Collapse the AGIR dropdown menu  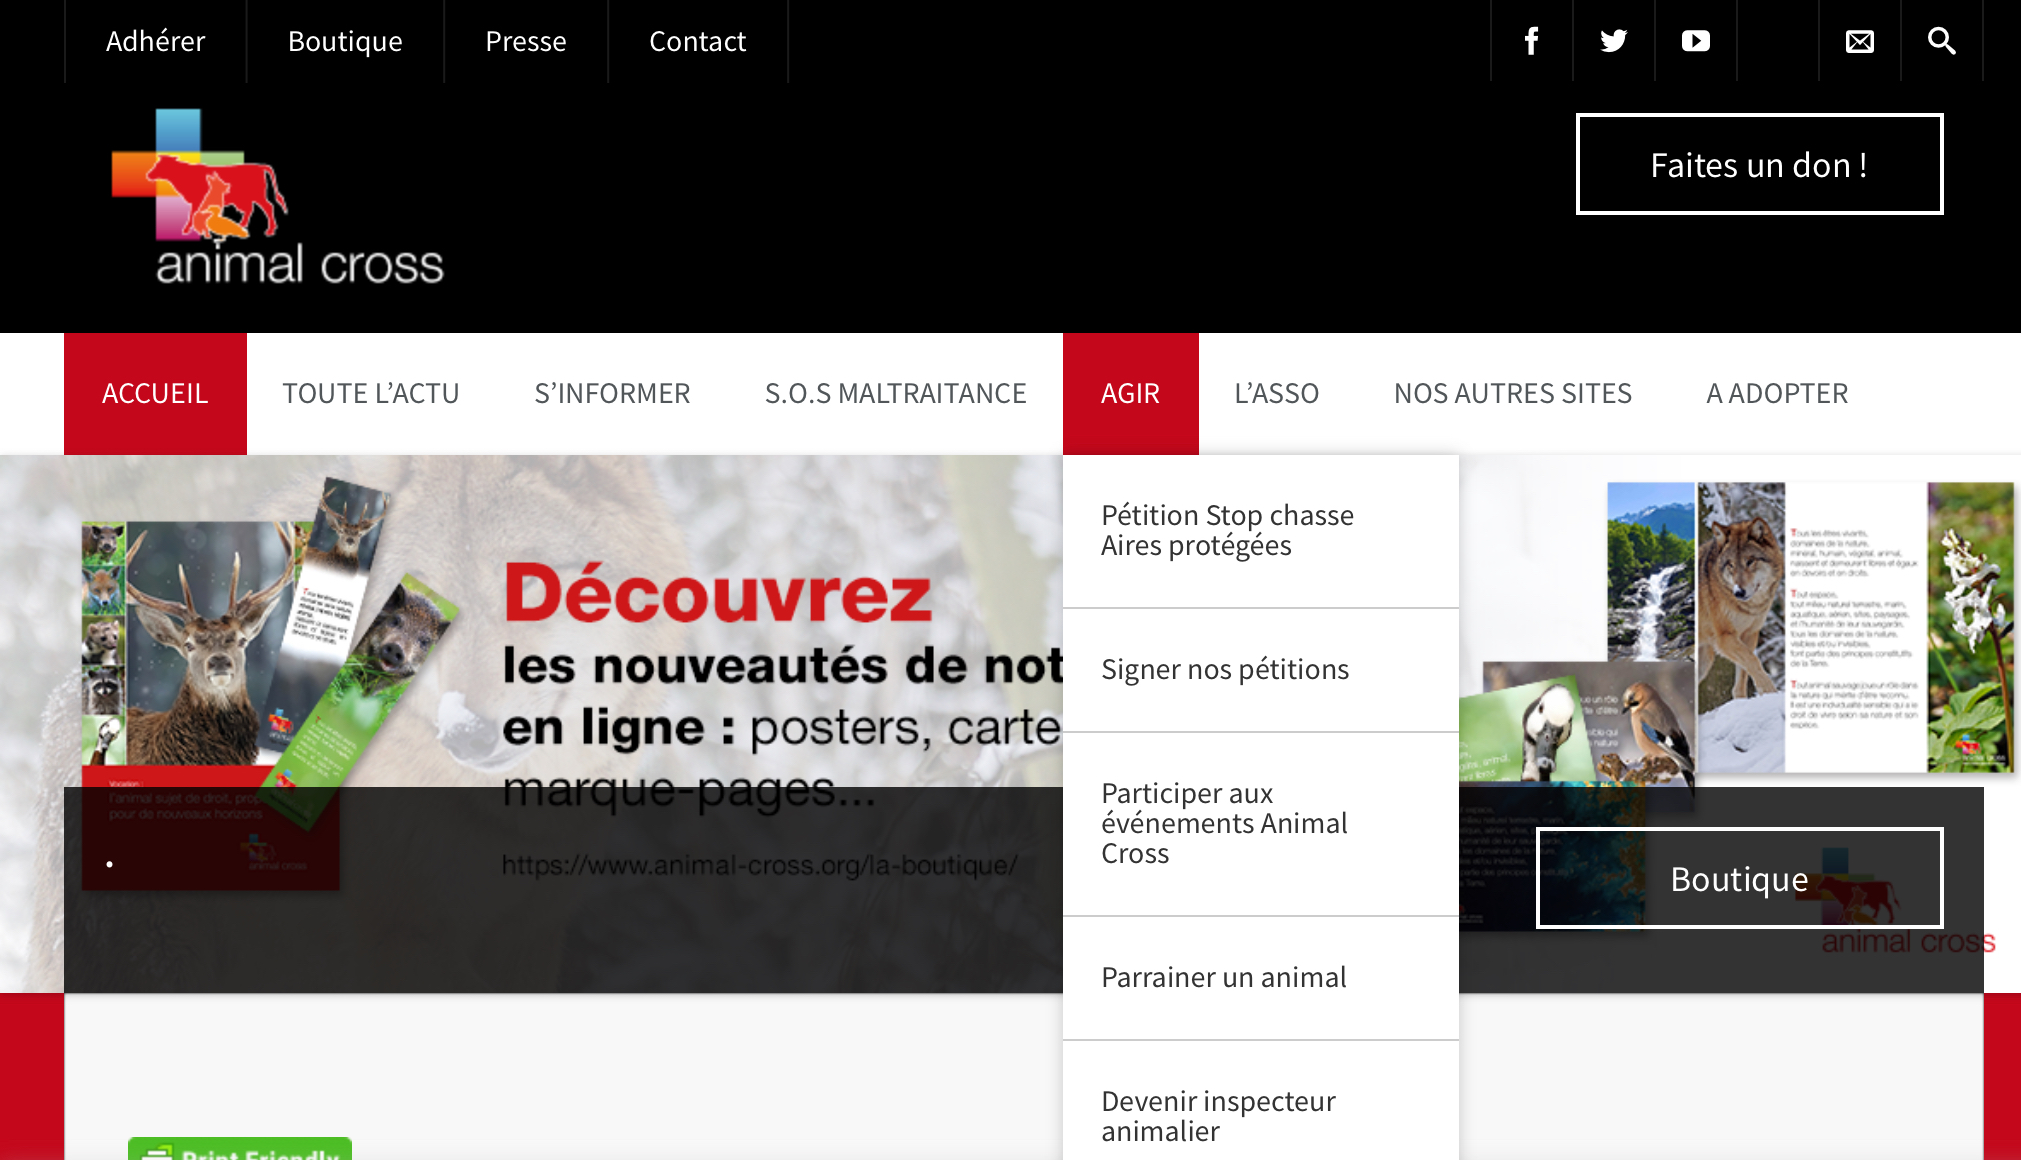point(1130,393)
